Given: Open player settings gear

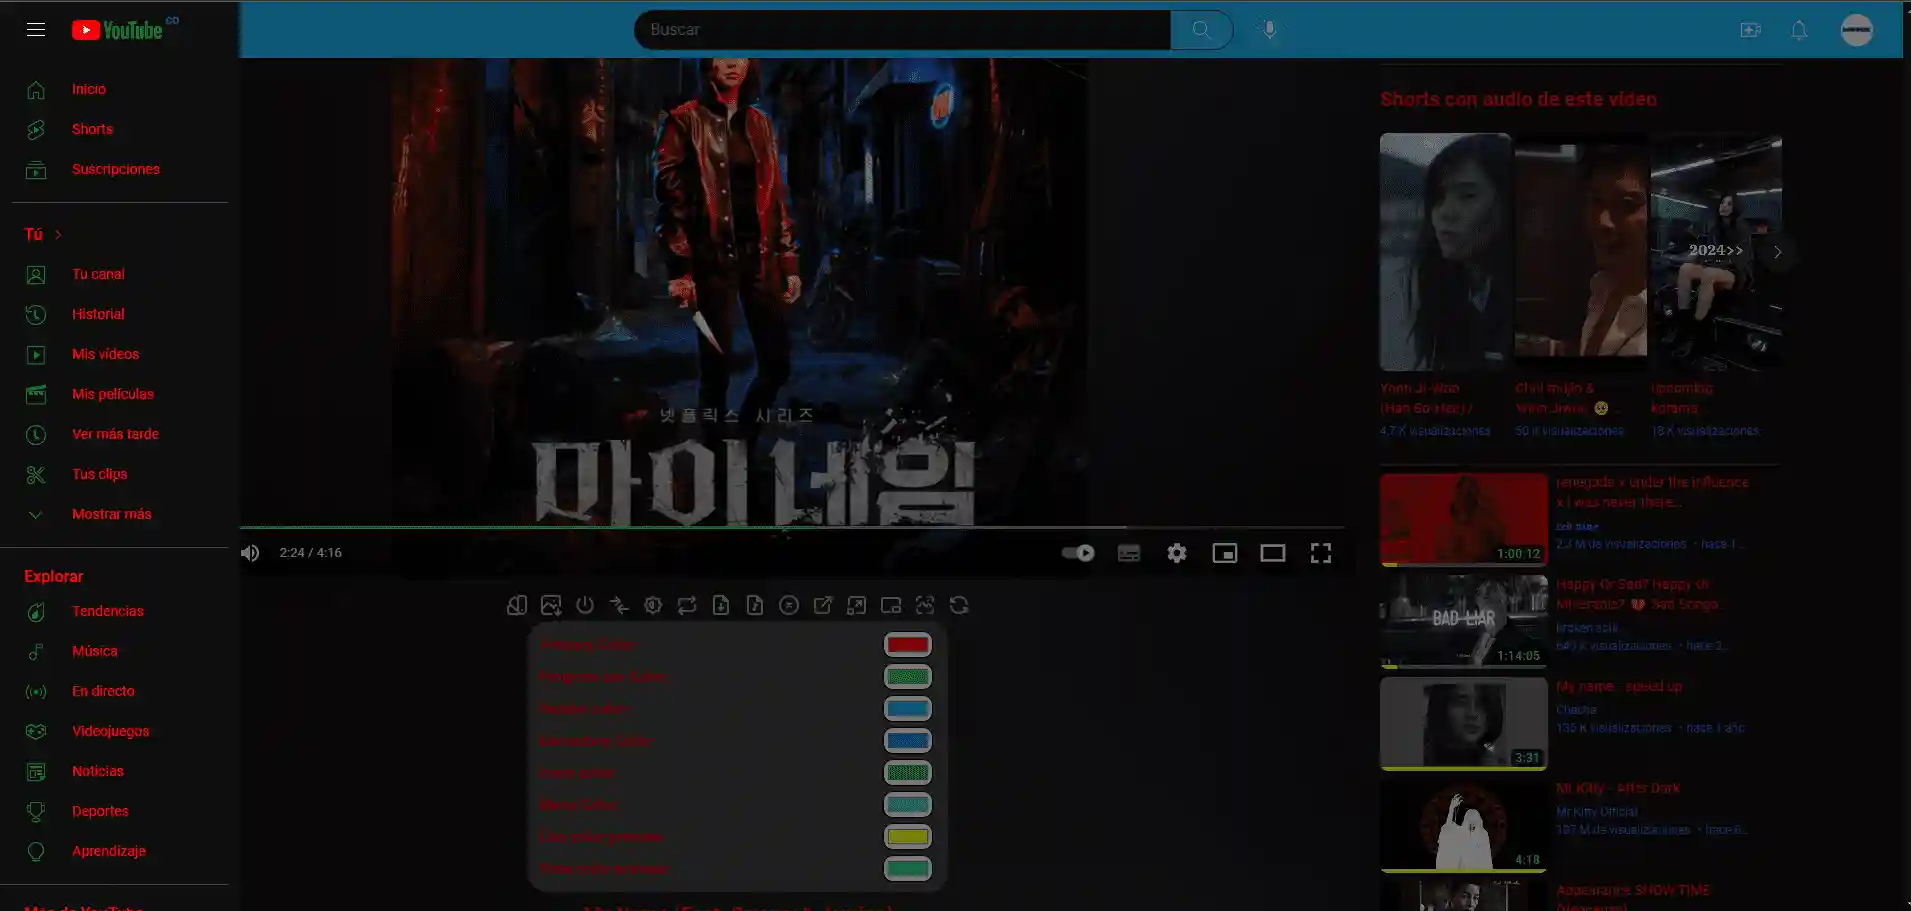Looking at the screenshot, I should 1177,553.
